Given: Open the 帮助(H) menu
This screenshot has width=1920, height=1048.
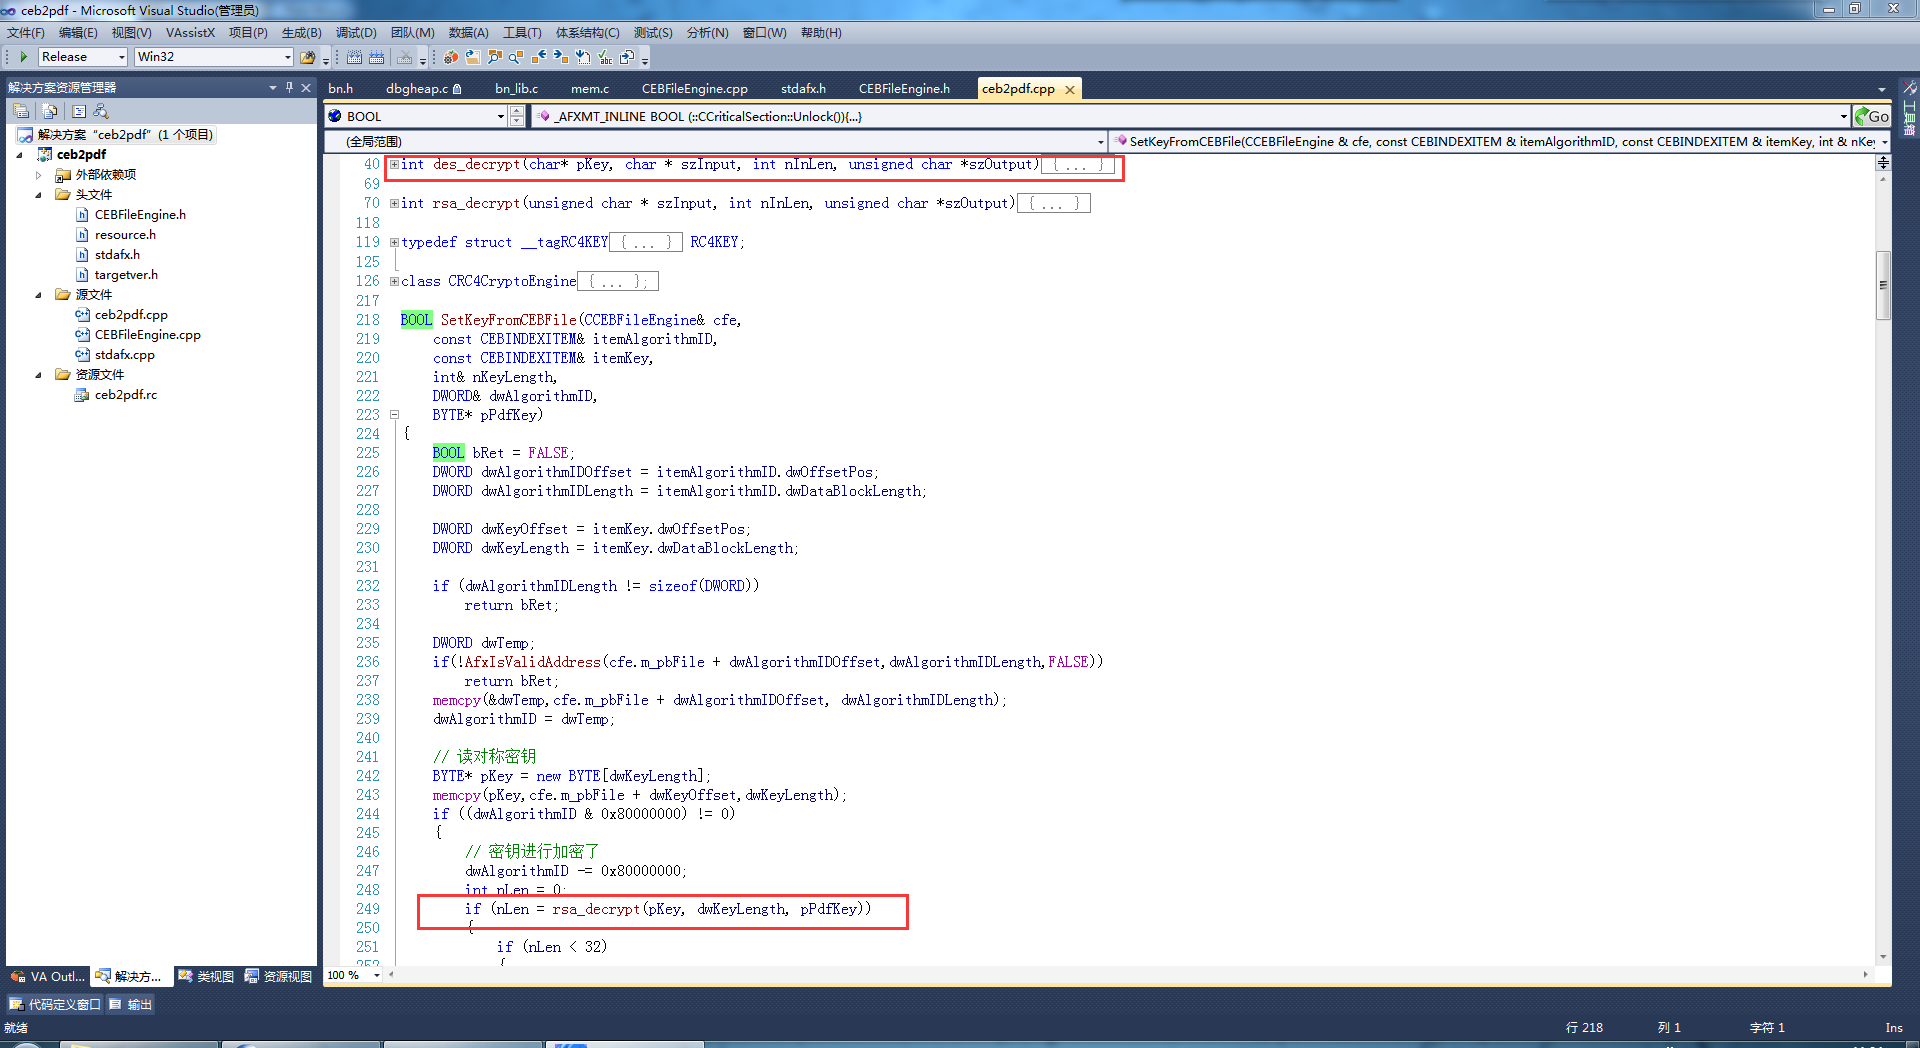Looking at the screenshot, I should coord(821,33).
